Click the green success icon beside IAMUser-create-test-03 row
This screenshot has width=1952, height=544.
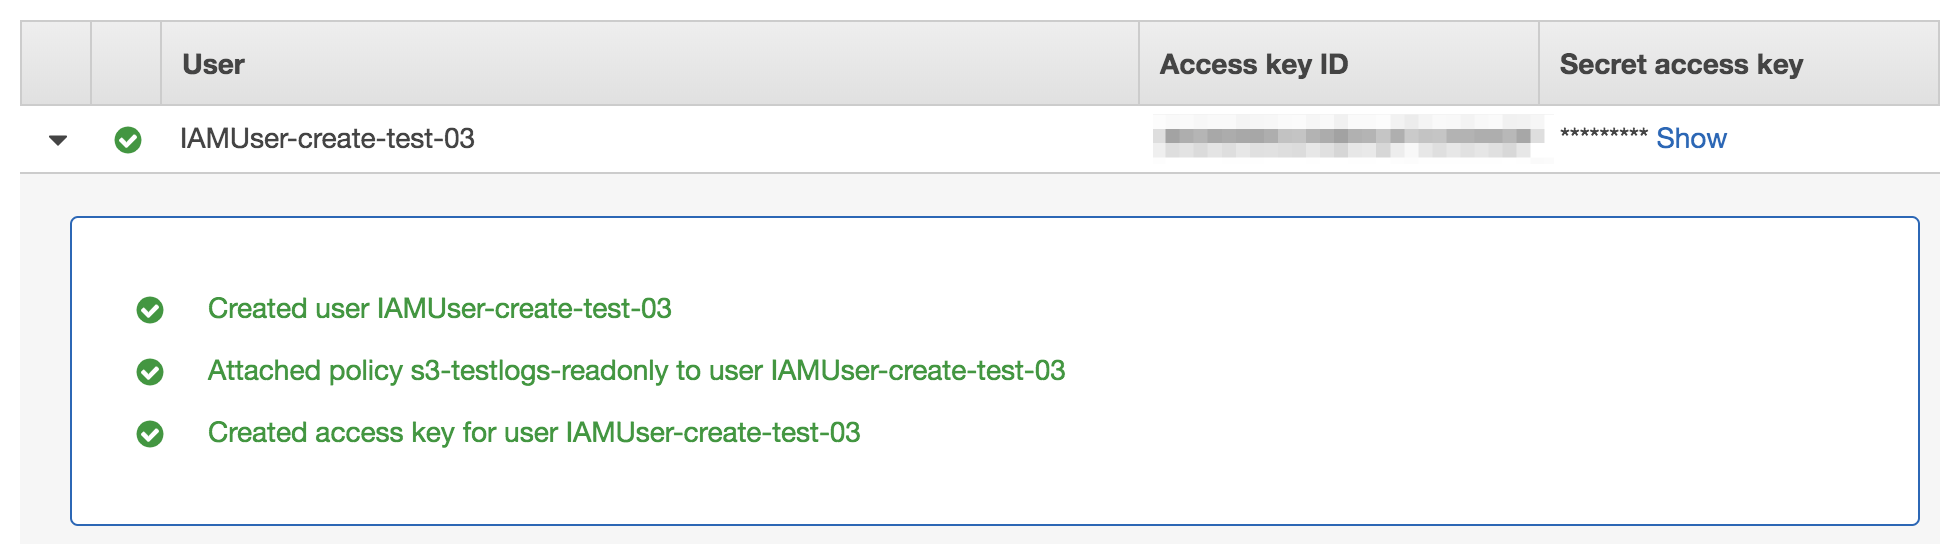click(128, 140)
